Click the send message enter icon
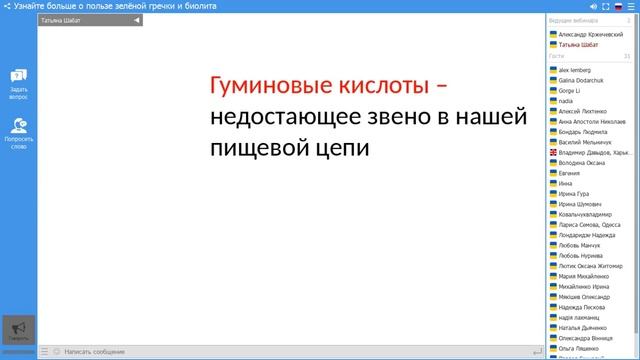Image resolution: width=640 pixels, height=360 pixels. 538,351
